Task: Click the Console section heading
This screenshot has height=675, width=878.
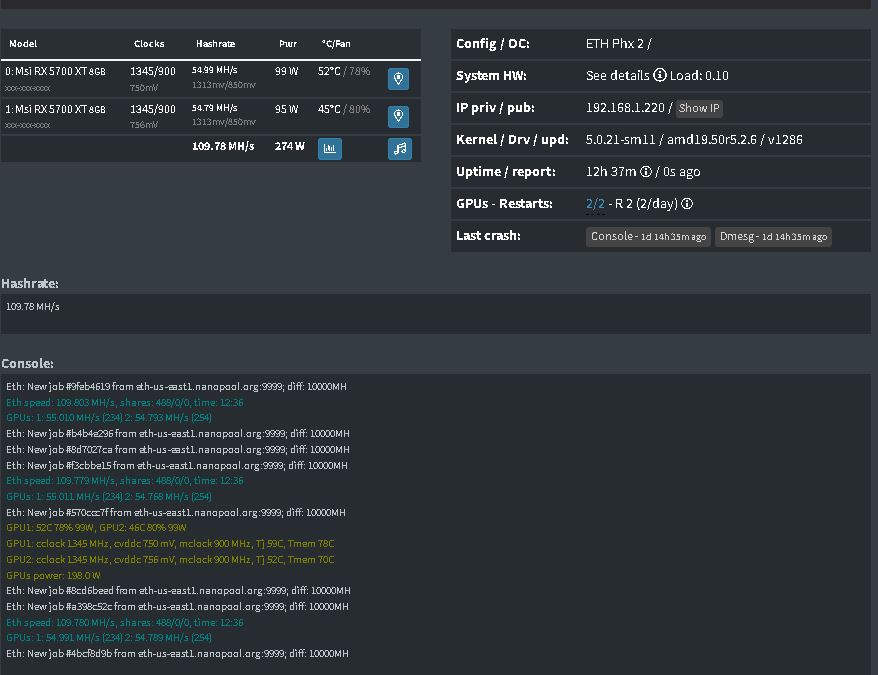Action: (27, 364)
